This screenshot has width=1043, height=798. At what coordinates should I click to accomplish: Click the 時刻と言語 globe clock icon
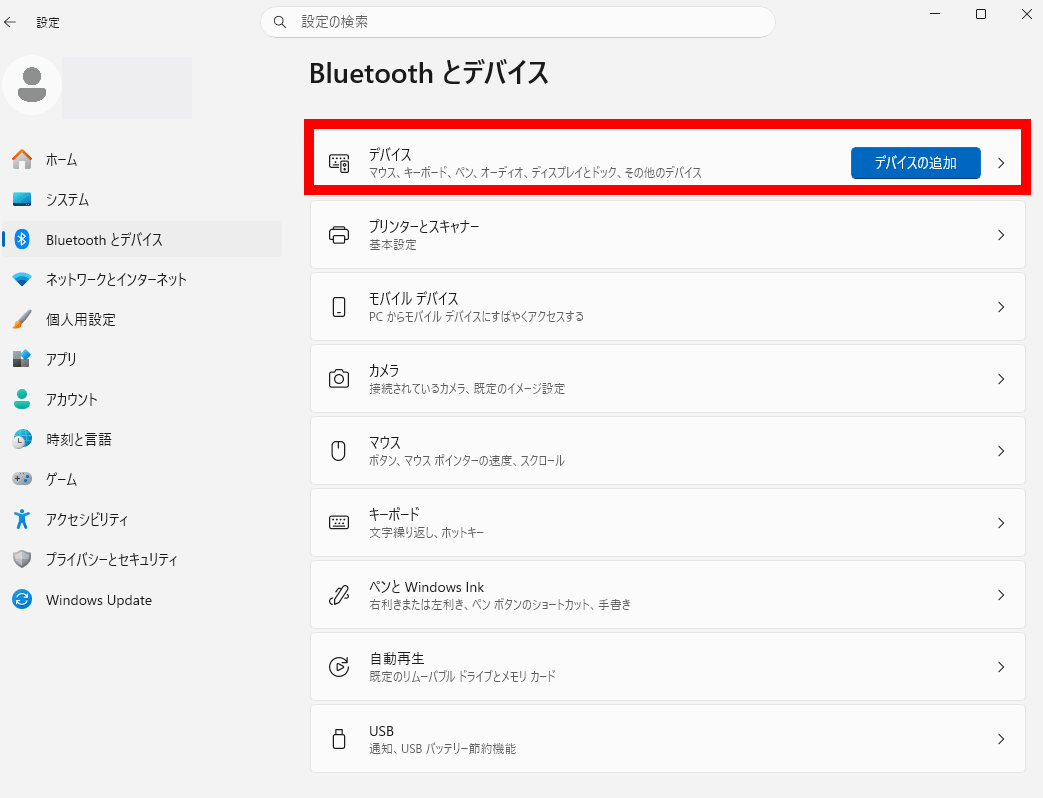[x=22, y=439]
